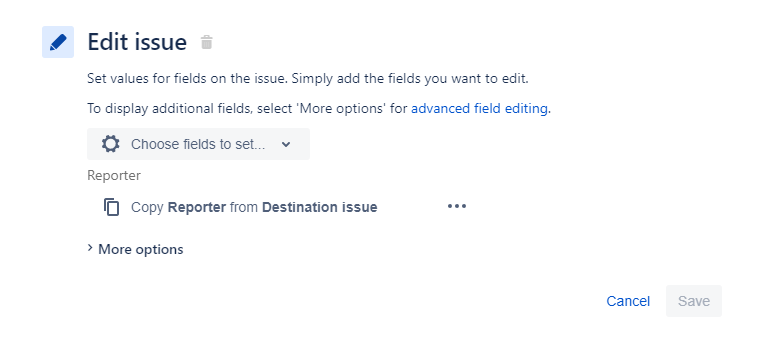Click the copy icon beside Copy Reporter
This screenshot has width=776, height=362.
[x=111, y=207]
